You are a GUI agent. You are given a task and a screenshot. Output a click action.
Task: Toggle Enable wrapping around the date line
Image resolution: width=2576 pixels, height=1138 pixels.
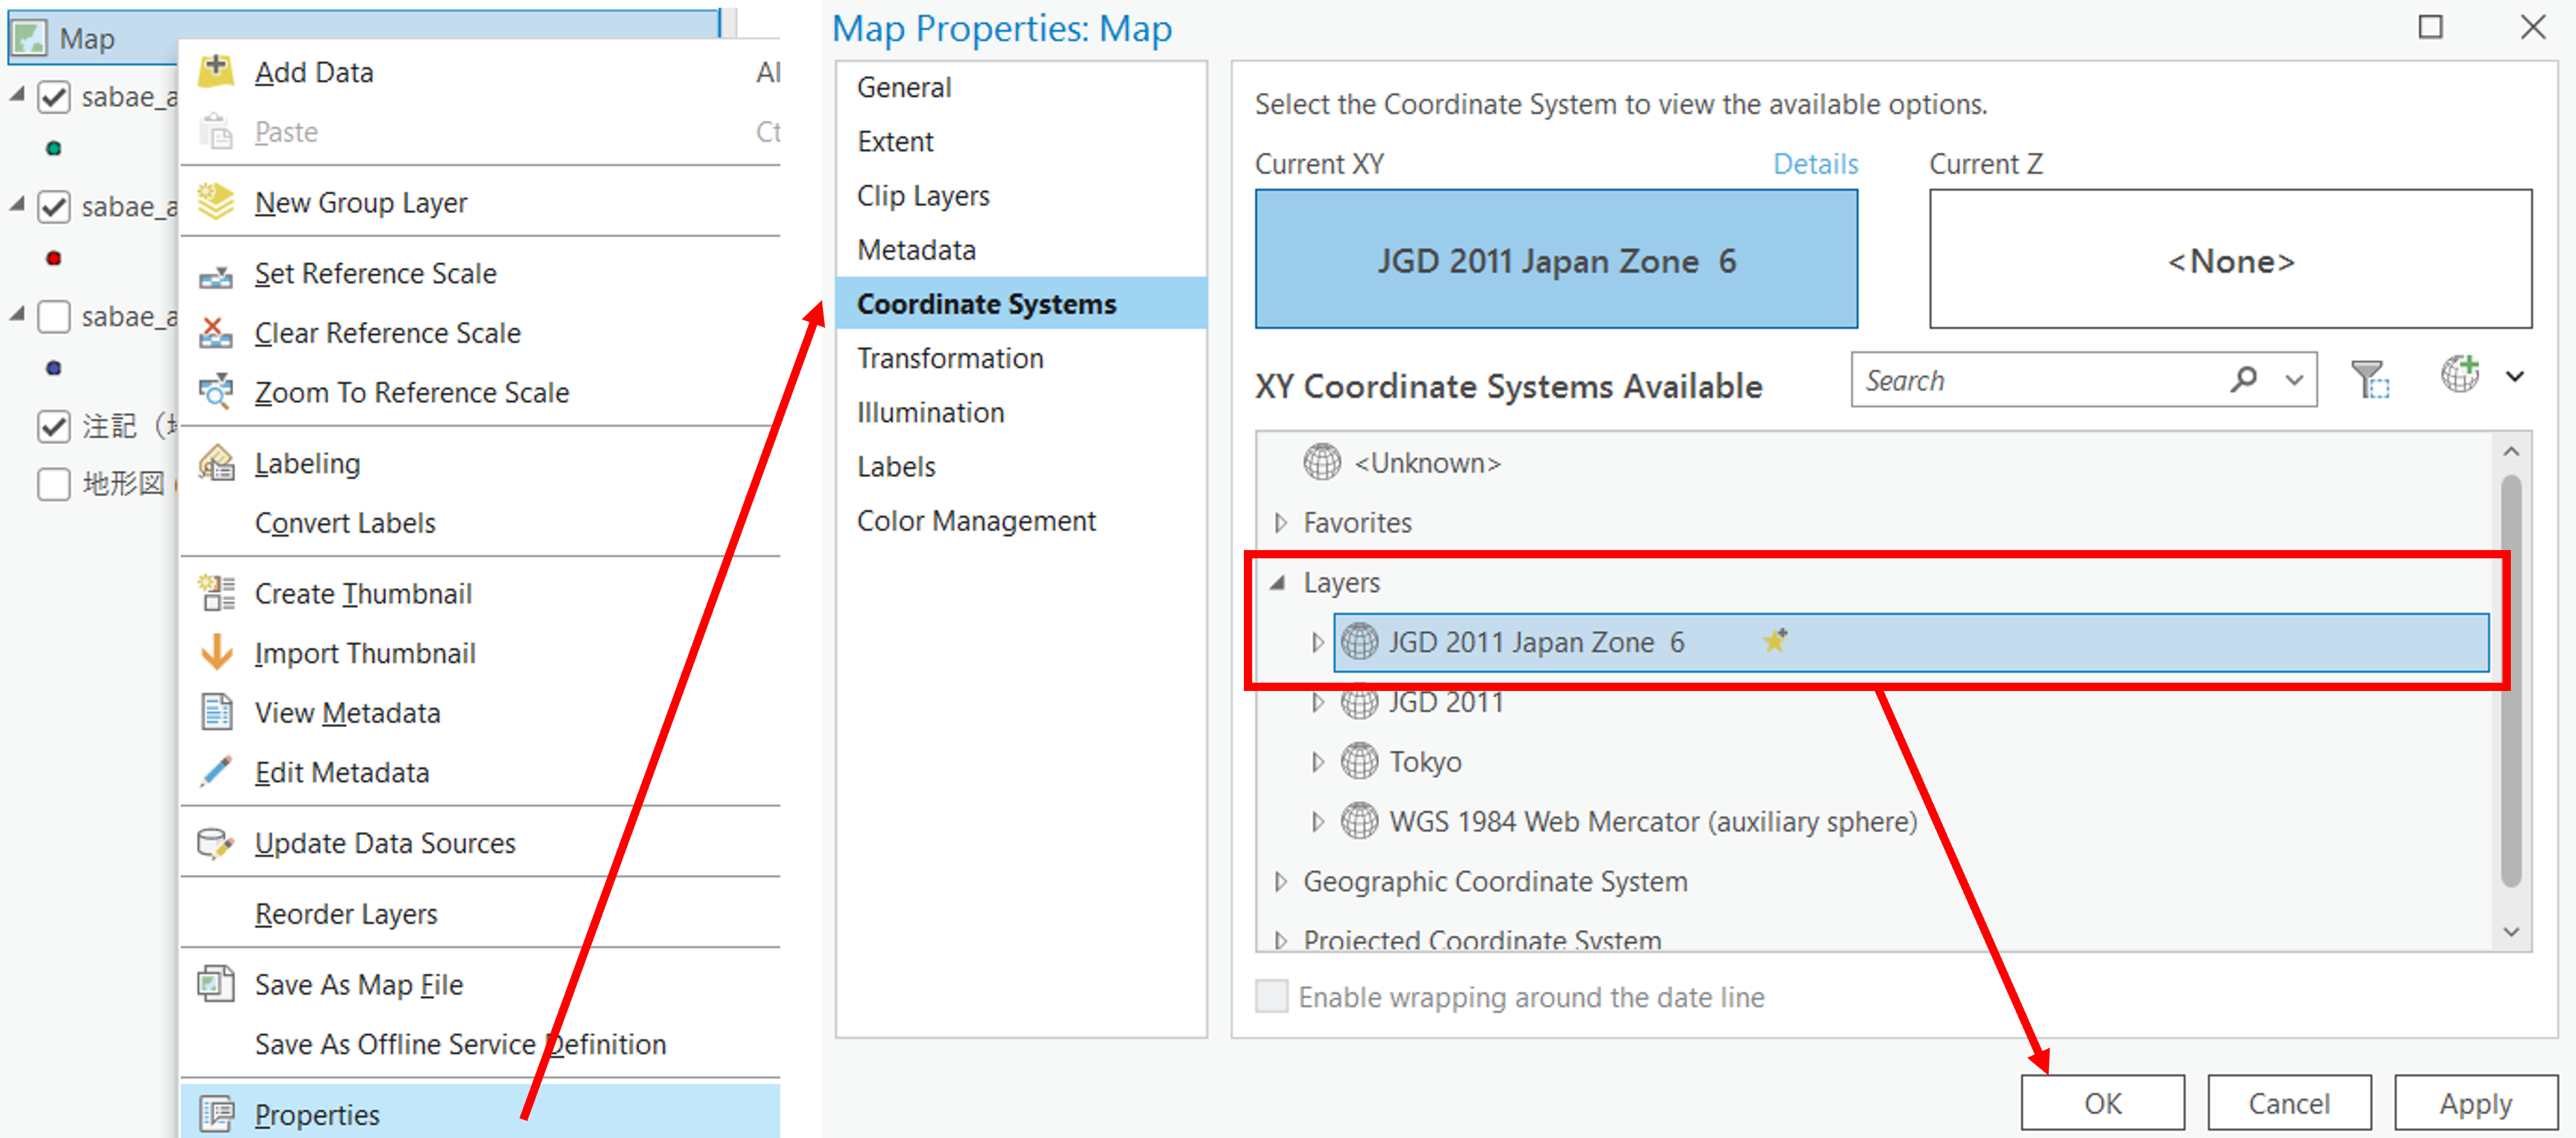pyautogui.click(x=1271, y=997)
